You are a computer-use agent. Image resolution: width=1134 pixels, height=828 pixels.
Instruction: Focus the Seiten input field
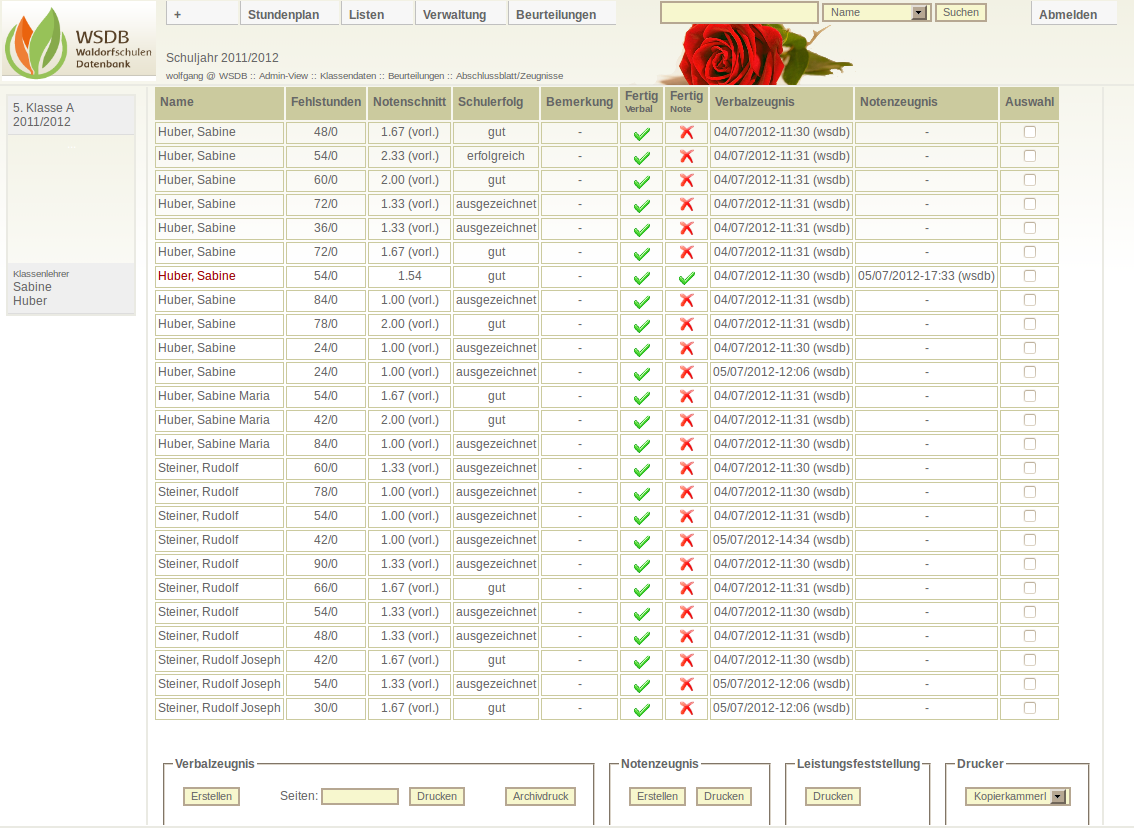point(360,797)
